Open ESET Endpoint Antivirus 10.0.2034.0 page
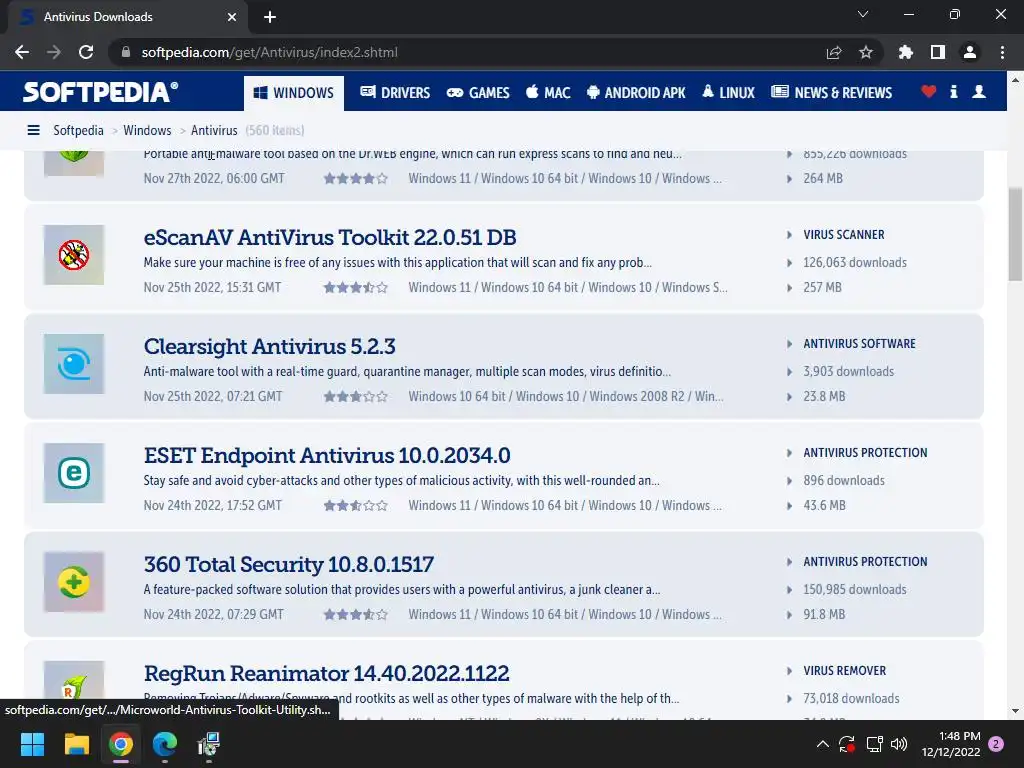The image size is (1024, 768). point(327,455)
